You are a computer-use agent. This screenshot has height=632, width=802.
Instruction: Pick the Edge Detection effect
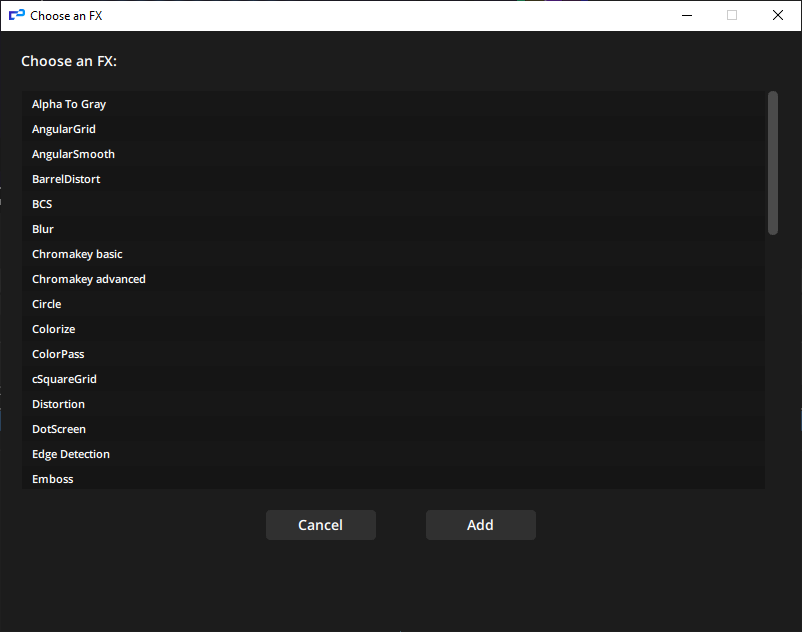(393, 455)
